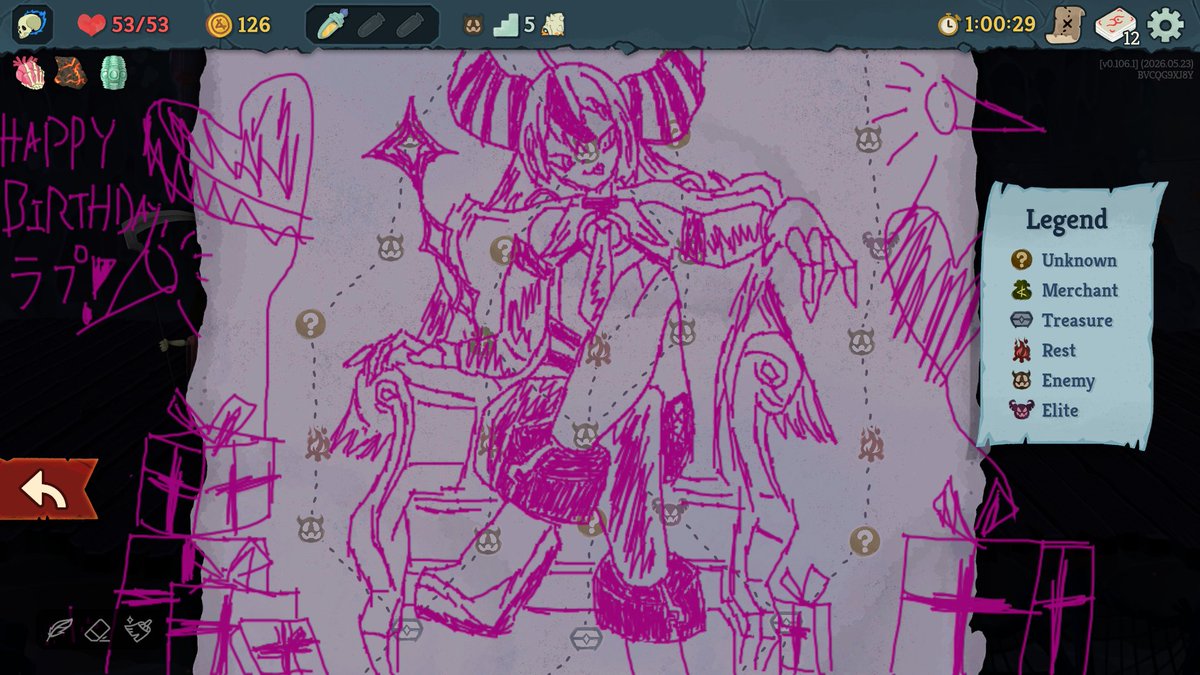Click the 53/53 health value
Viewport: 1200px width, 675px height.
[140, 25]
